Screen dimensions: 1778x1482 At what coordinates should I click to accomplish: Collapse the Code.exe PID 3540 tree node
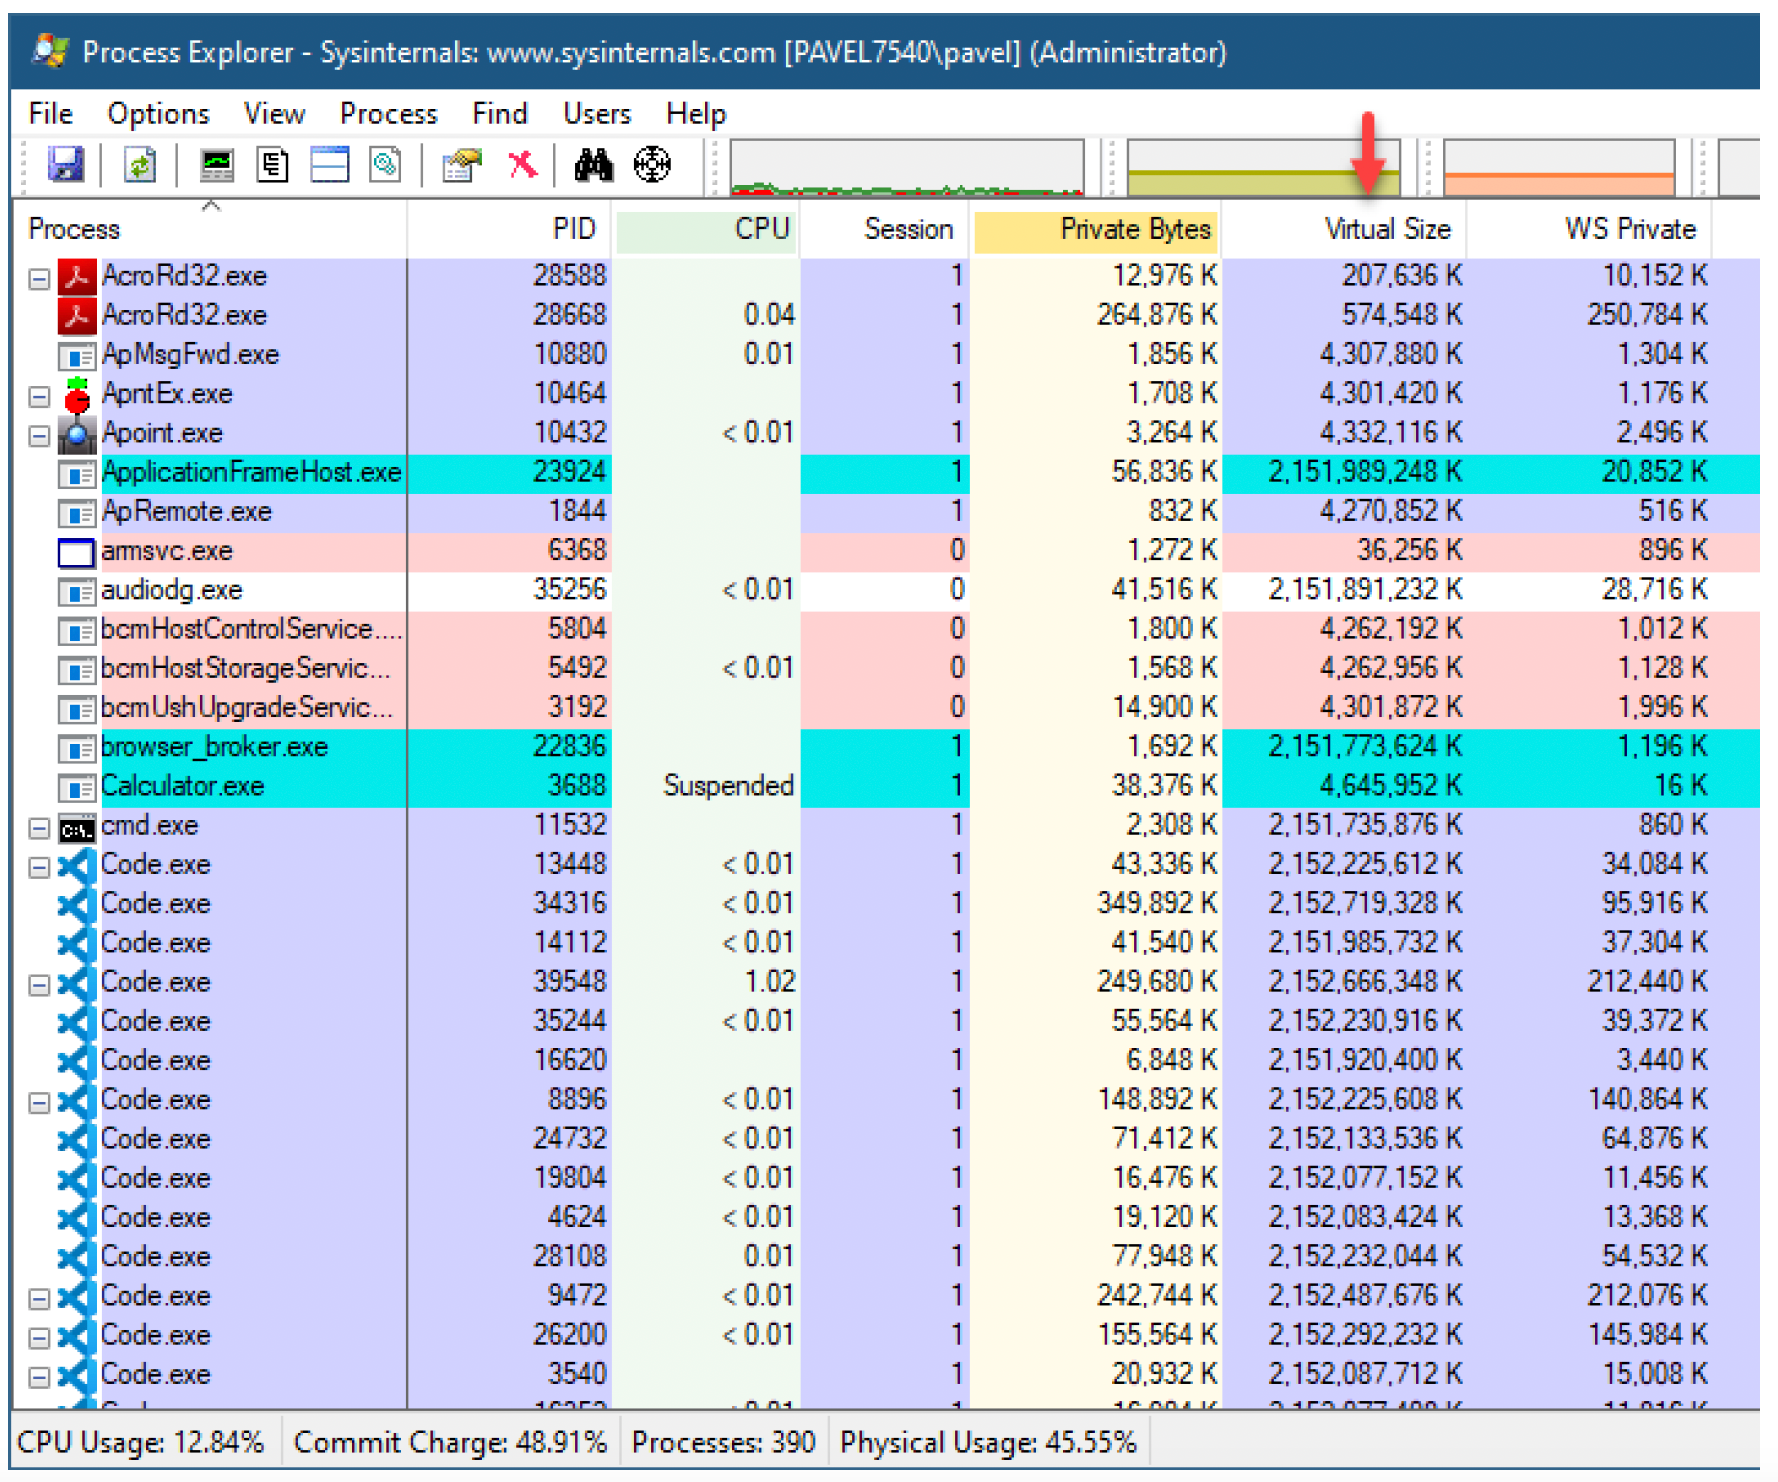coord(39,1377)
